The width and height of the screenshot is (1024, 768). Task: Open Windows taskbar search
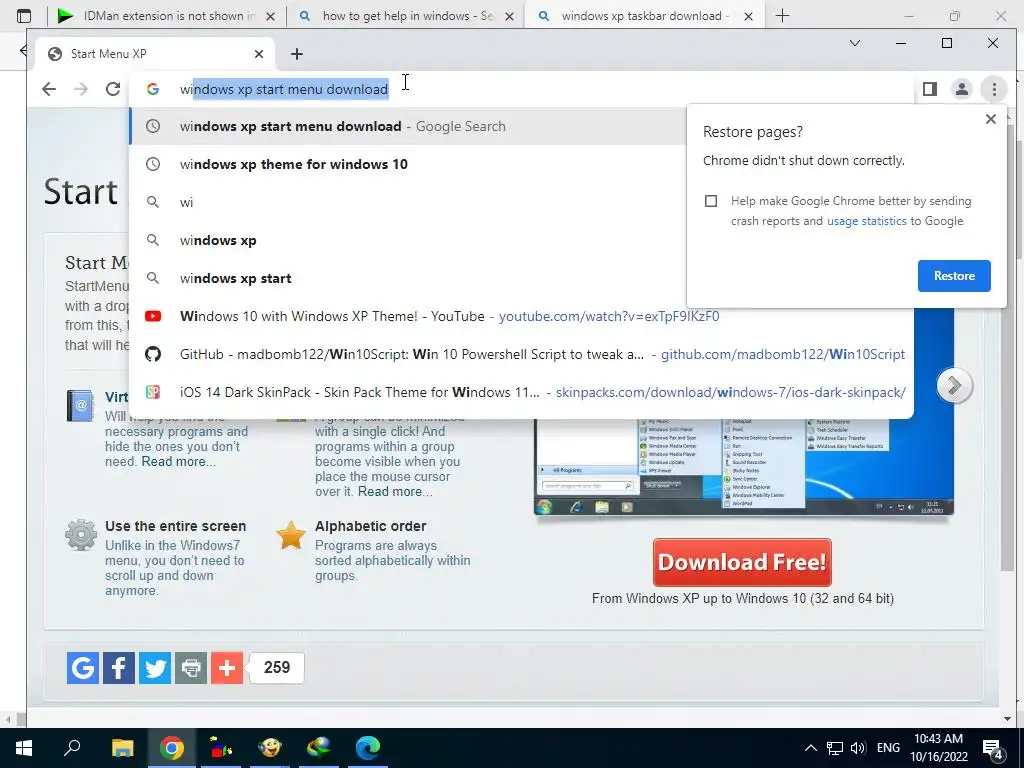point(72,748)
